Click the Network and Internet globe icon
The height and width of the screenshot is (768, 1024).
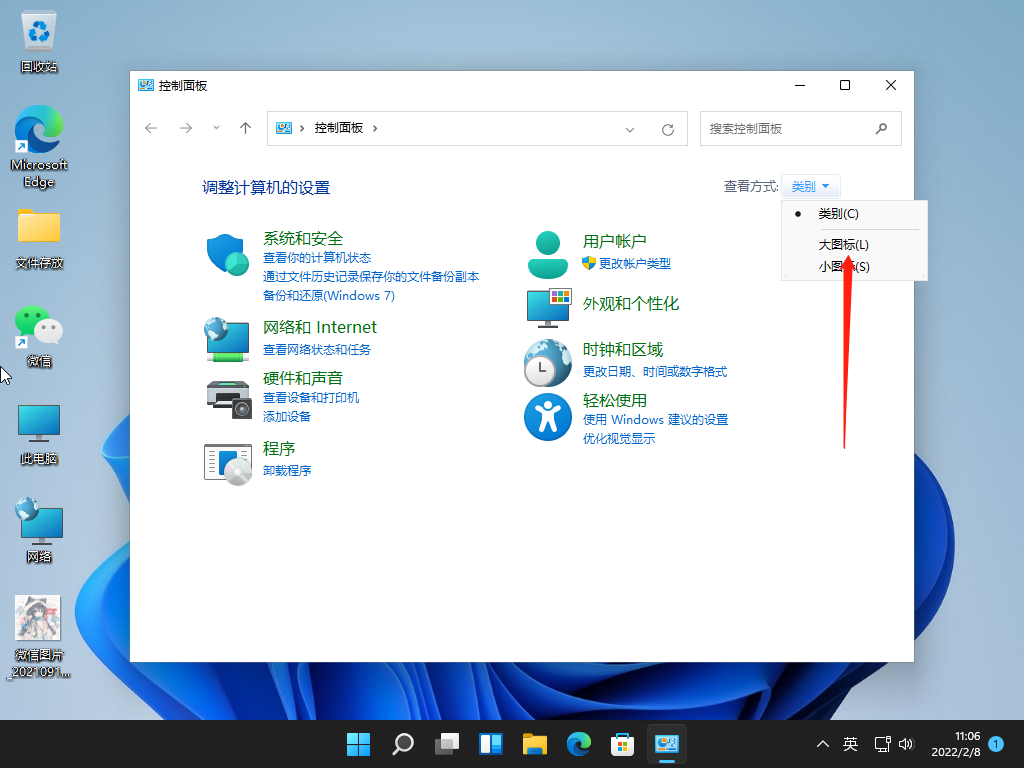(x=227, y=340)
